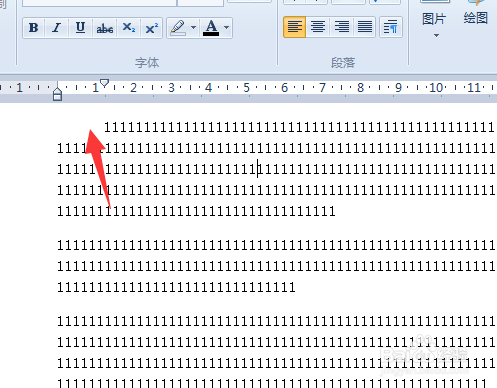
Task: Open the font color dropdown arrow
Action: pos(227,28)
